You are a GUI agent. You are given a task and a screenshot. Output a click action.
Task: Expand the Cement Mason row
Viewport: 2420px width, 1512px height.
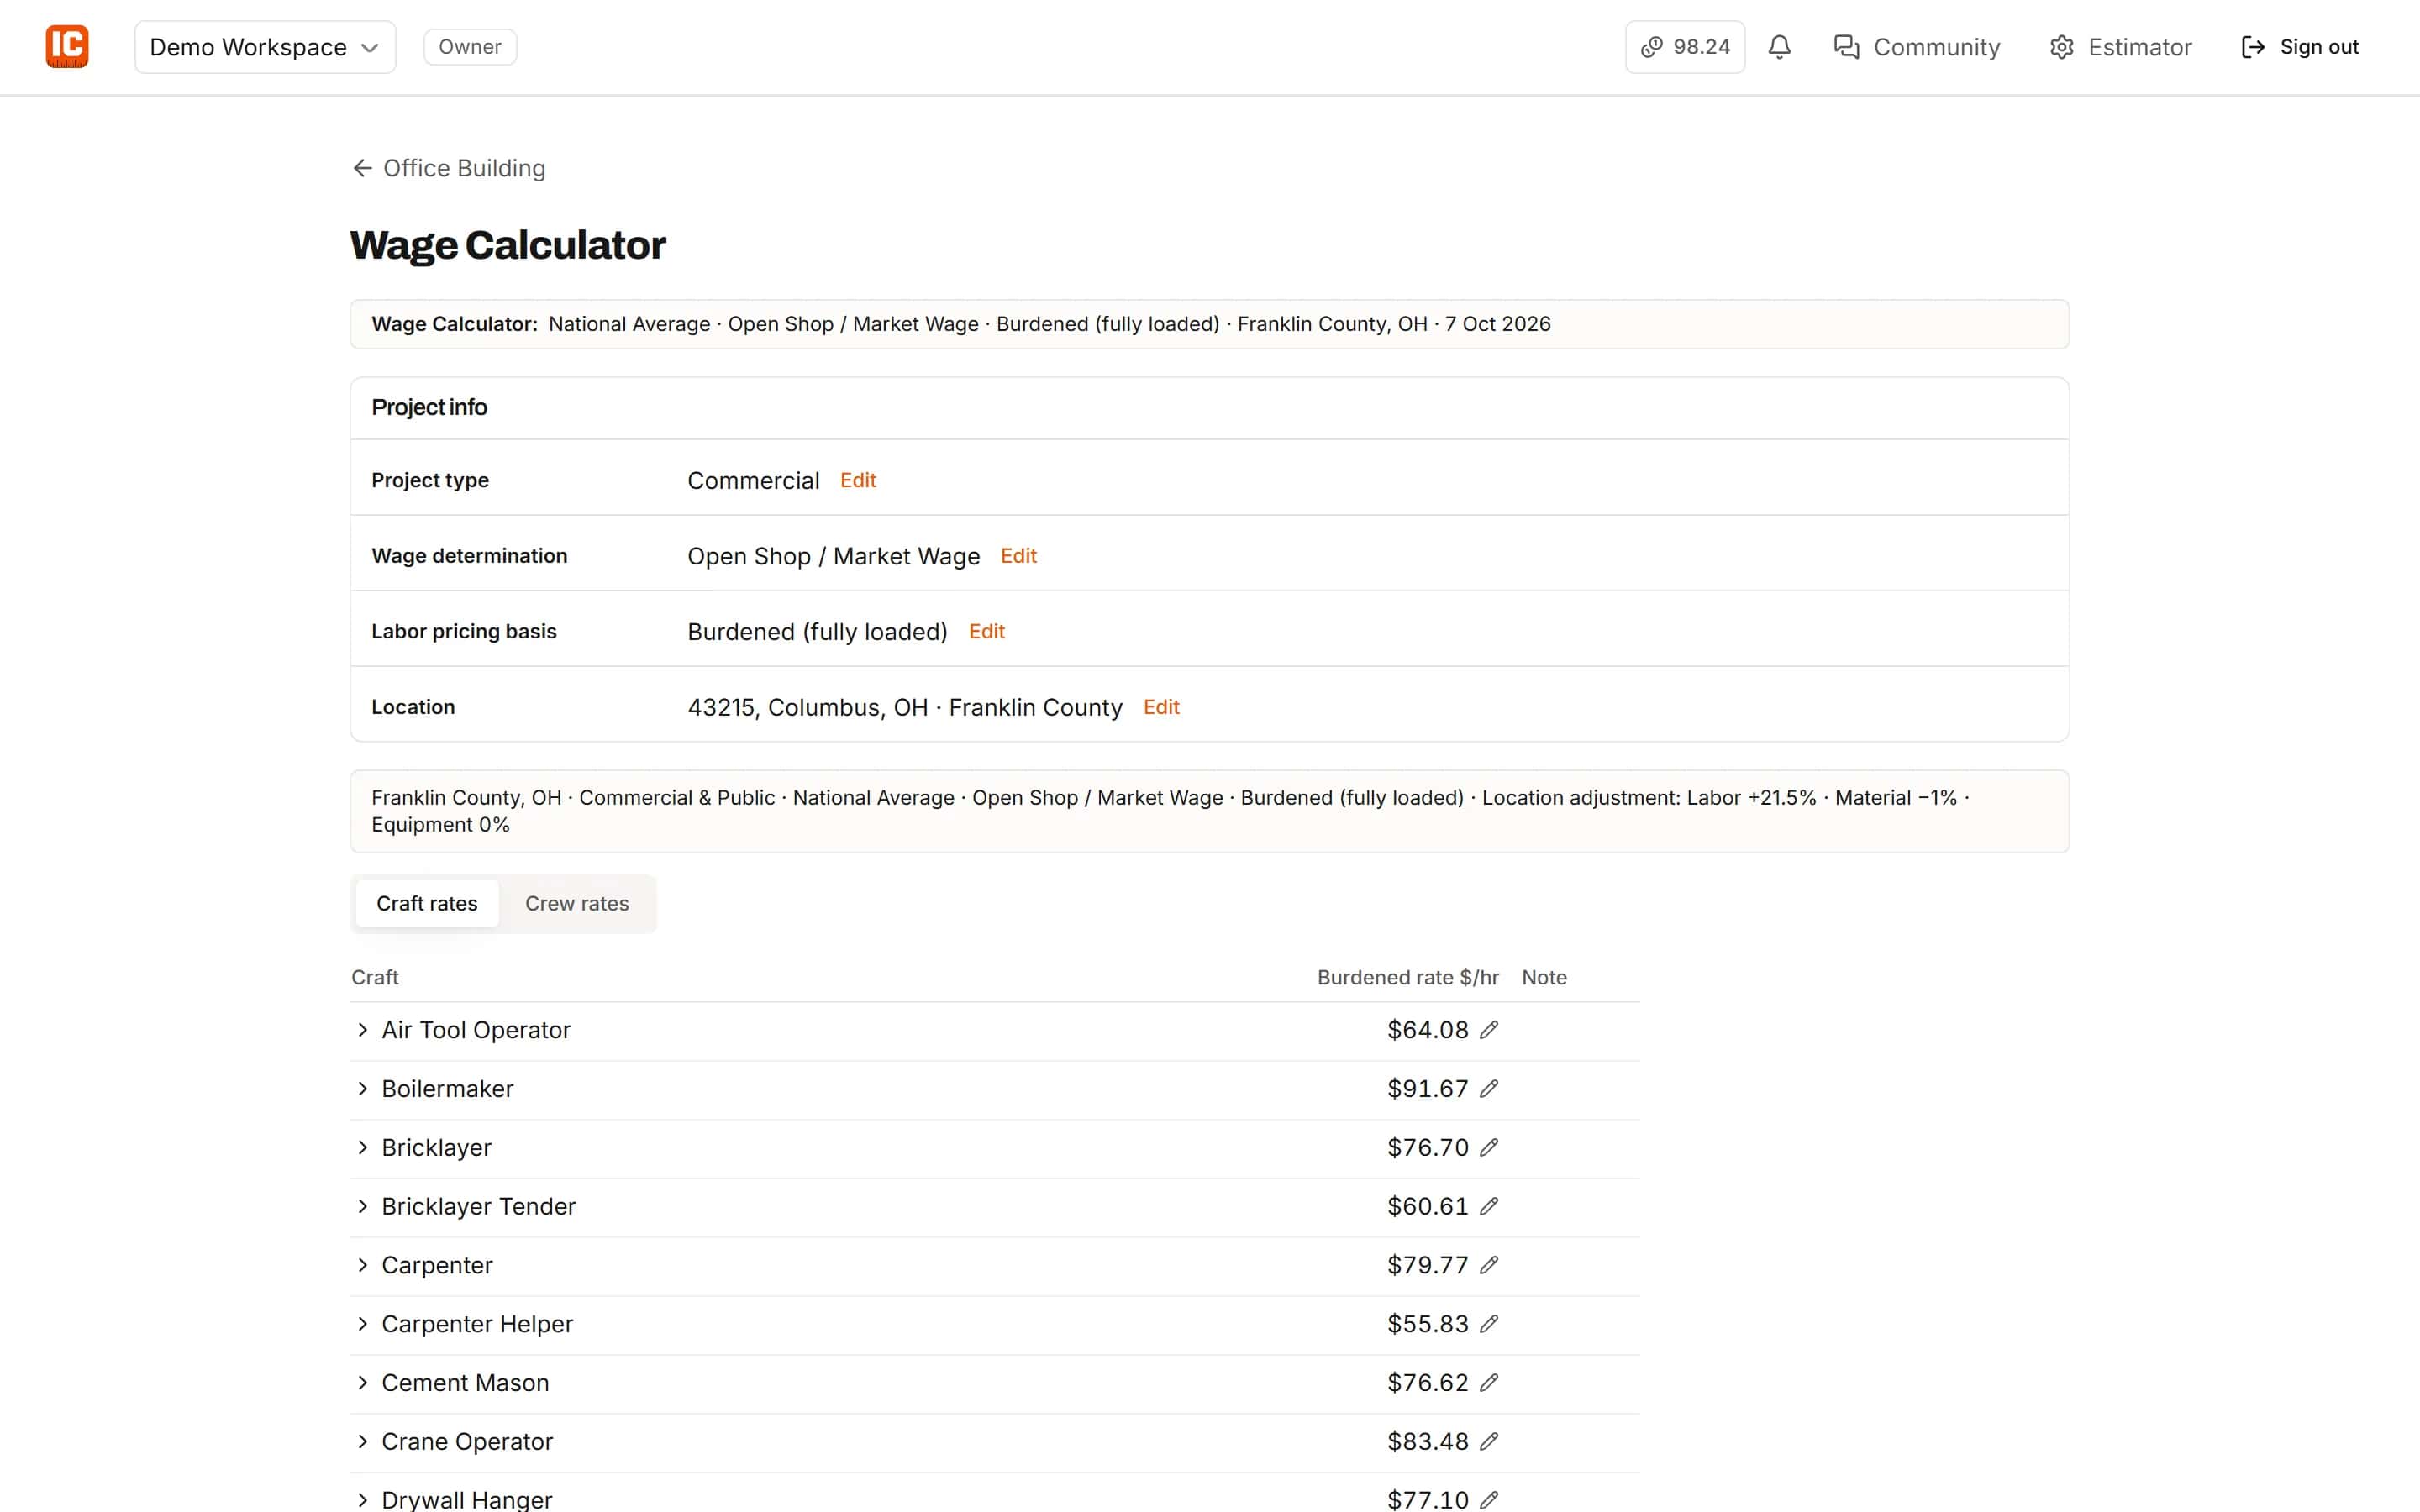(362, 1383)
